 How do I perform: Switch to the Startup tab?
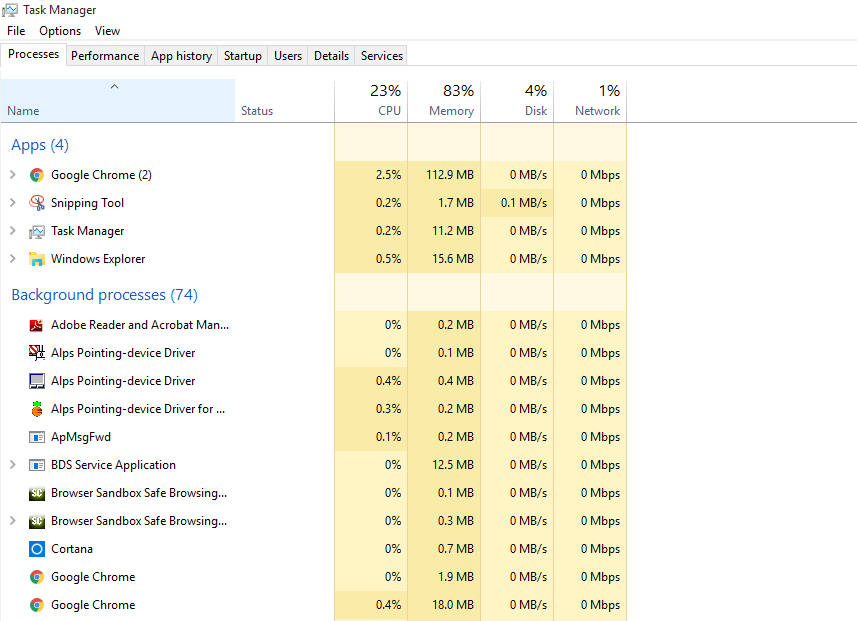pyautogui.click(x=242, y=55)
